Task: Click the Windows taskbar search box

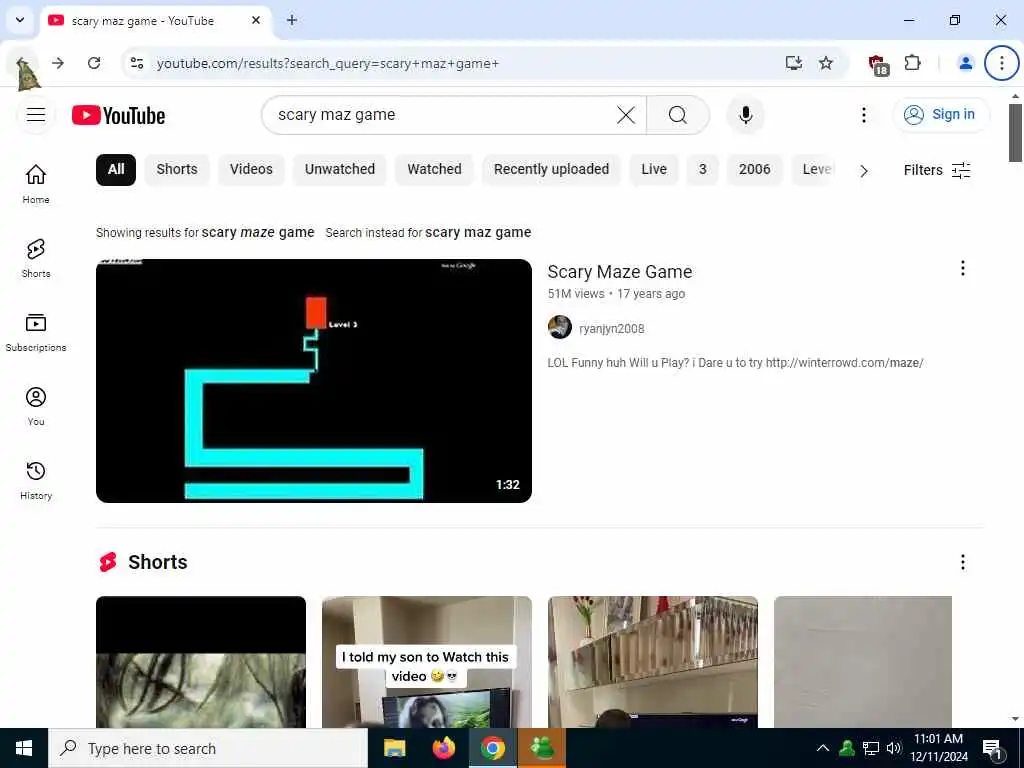Action: coord(208,748)
